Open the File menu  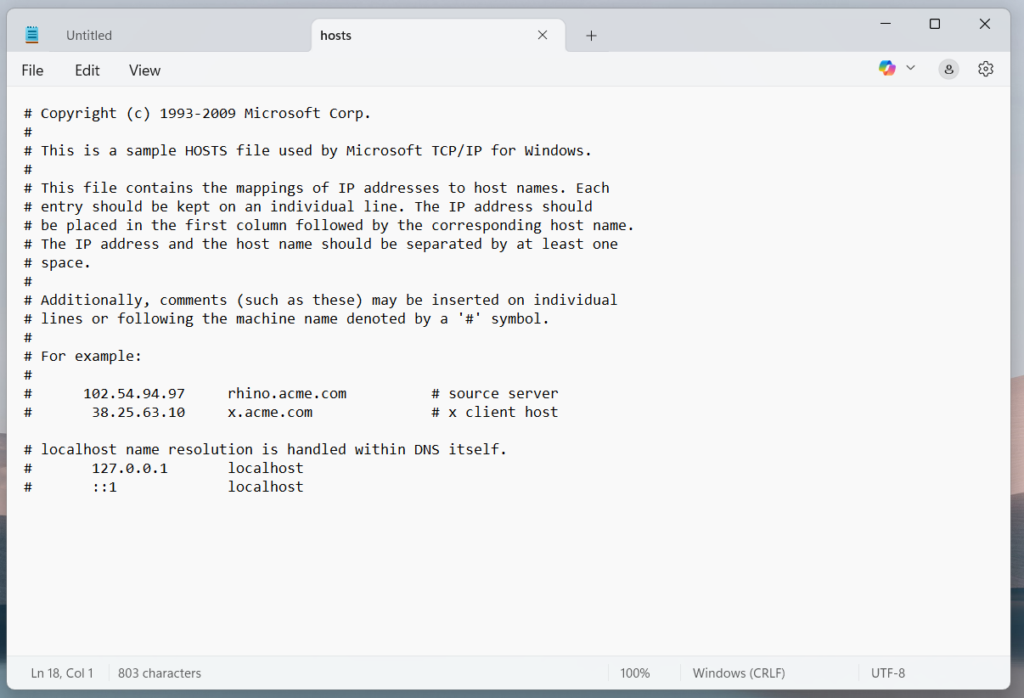(33, 71)
